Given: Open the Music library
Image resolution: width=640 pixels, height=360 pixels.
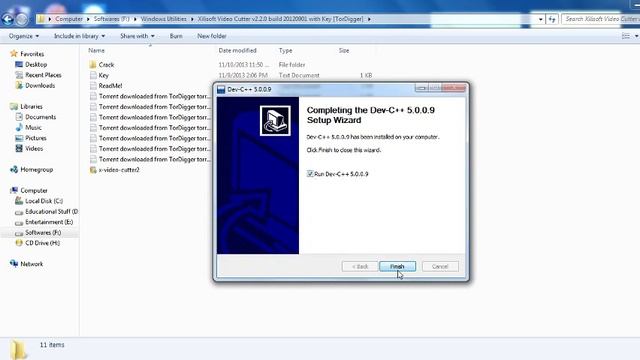Looking at the screenshot, I should pos(33,128).
